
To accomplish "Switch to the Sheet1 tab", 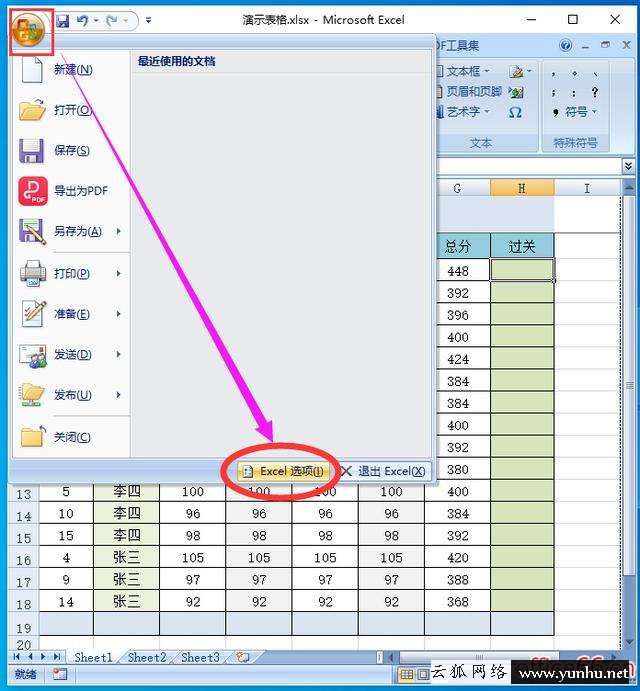I will 93,658.
